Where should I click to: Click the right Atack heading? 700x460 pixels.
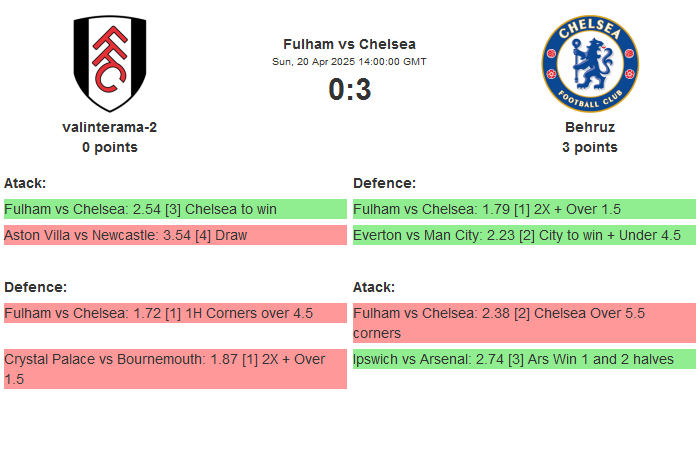click(x=374, y=287)
